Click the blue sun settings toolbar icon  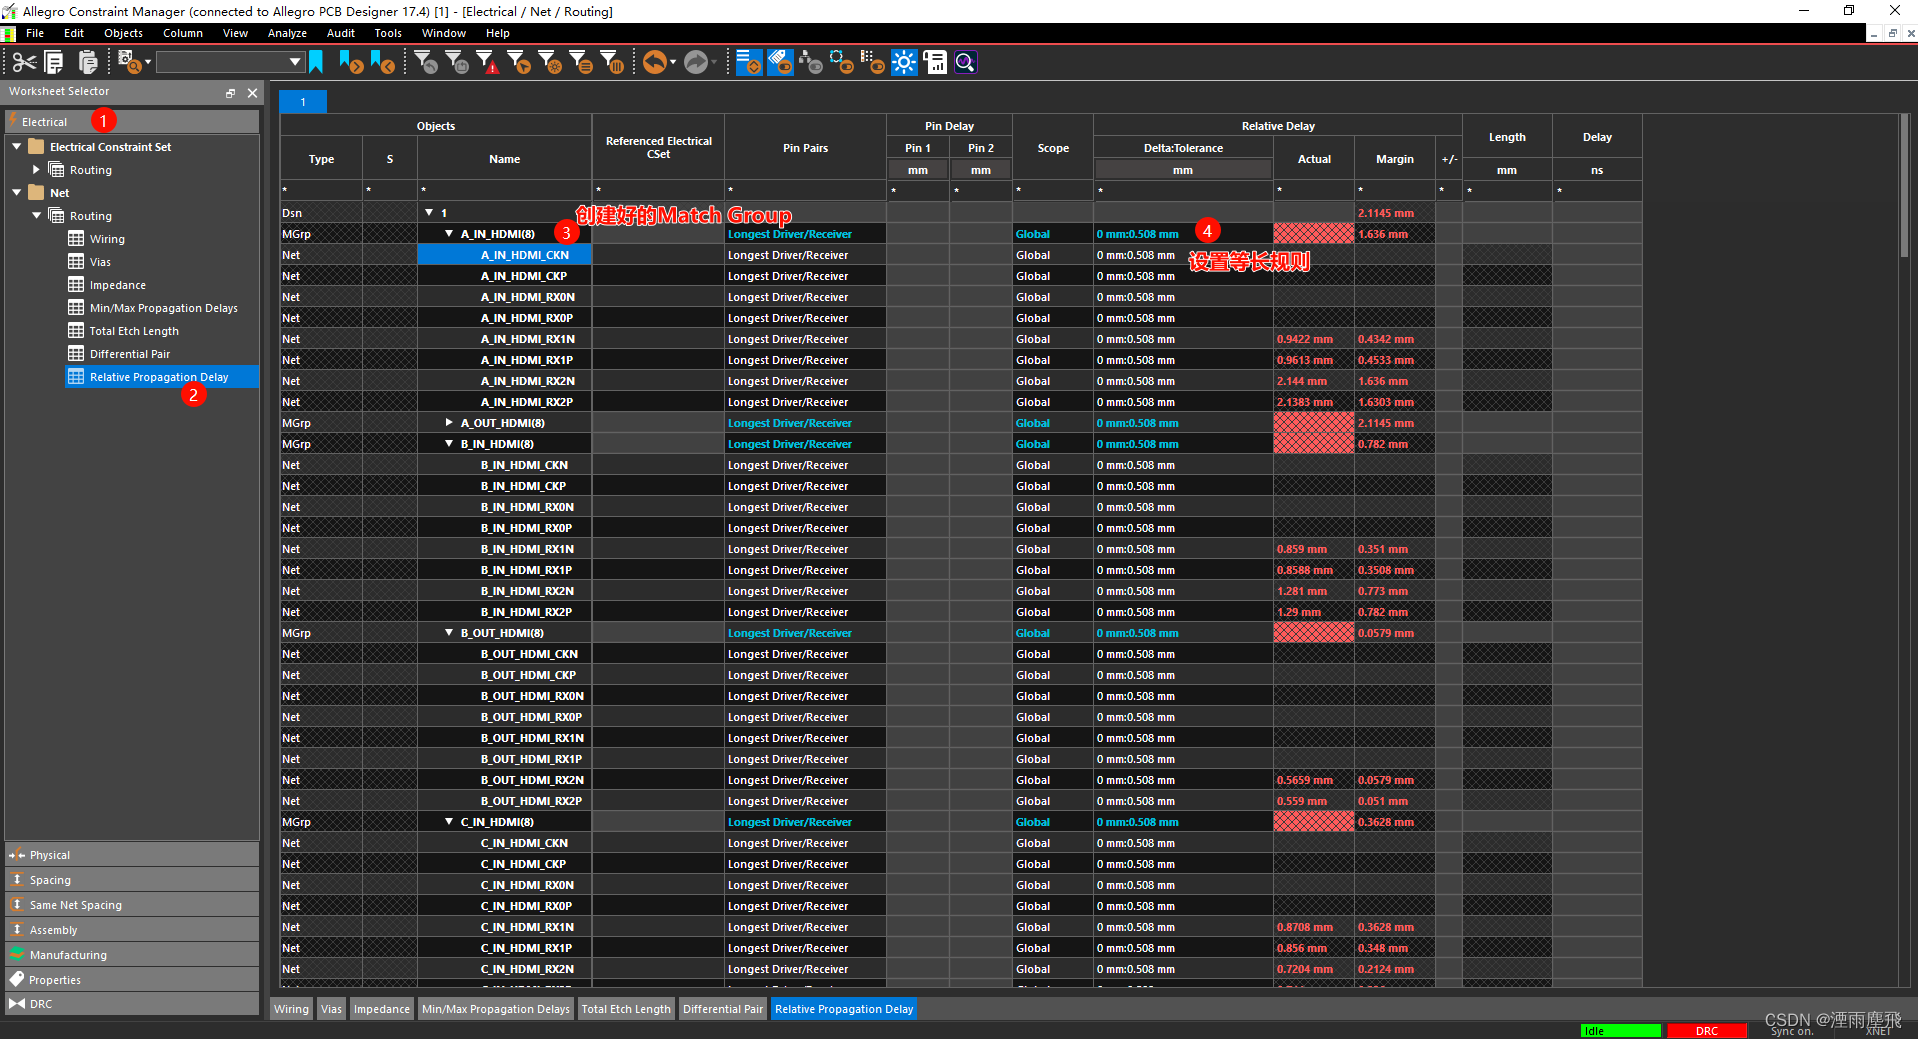click(x=904, y=62)
